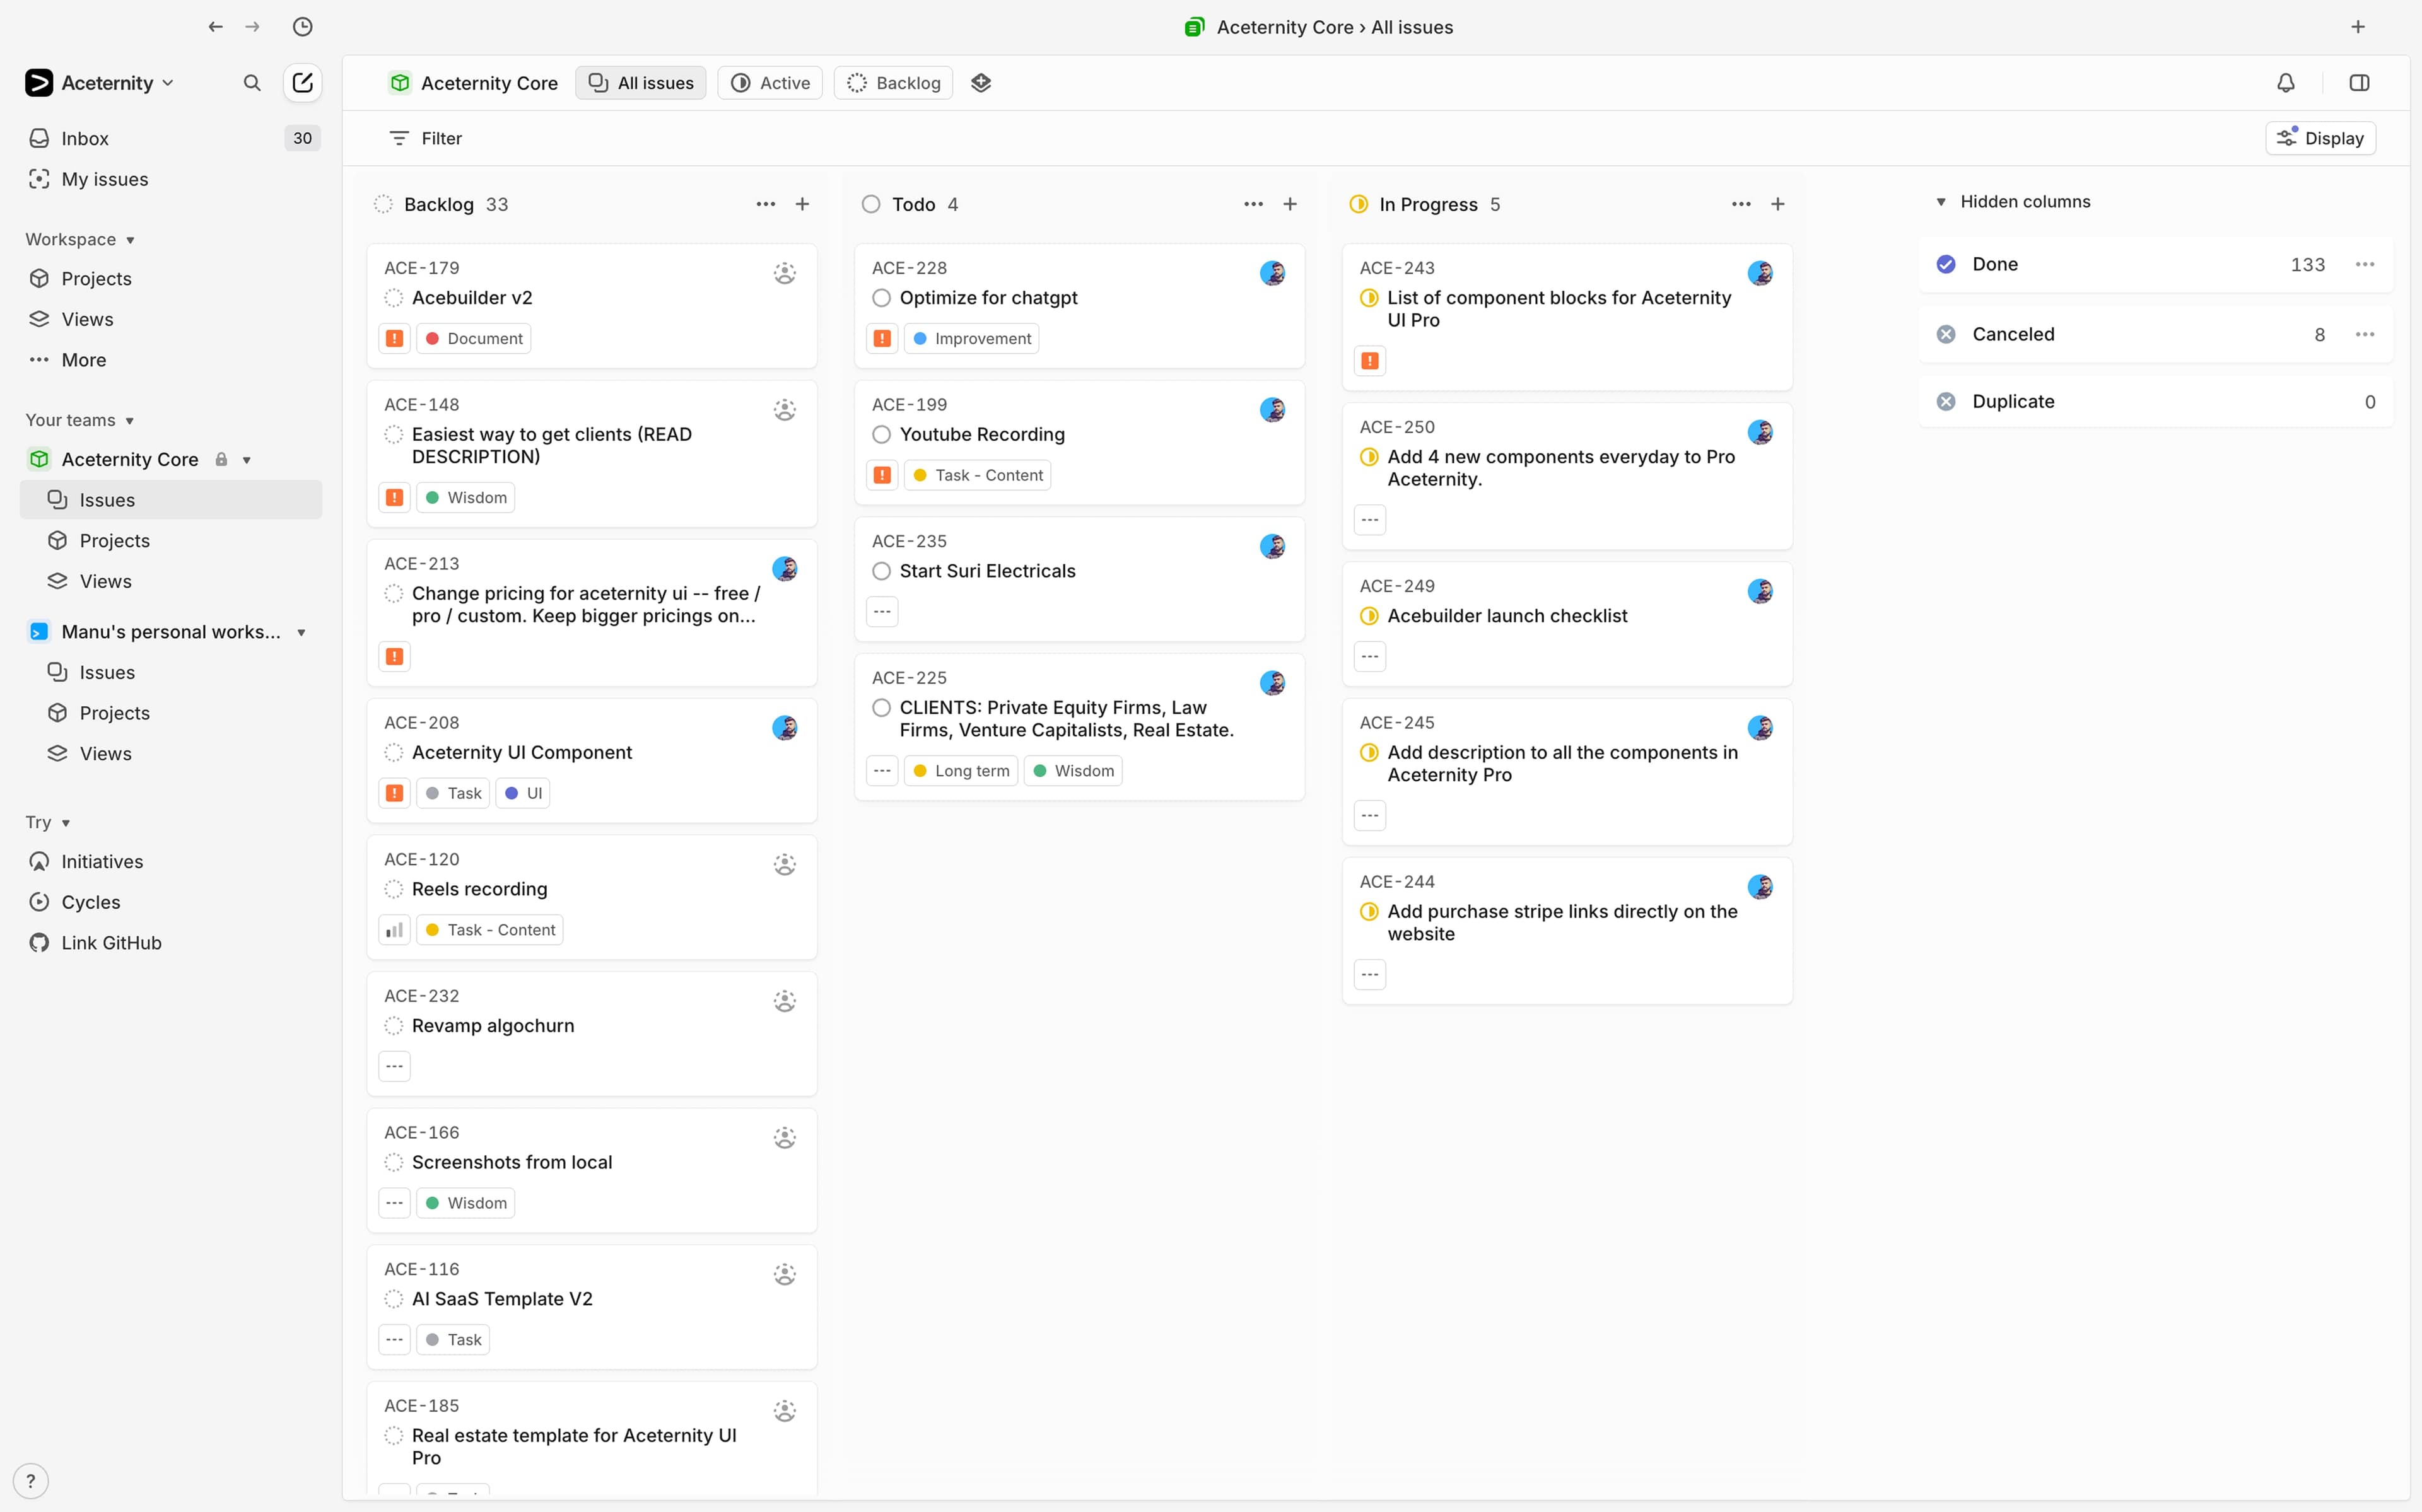The height and width of the screenshot is (1512, 2422).
Task: Open the notifications bell icon
Action: tap(2287, 82)
